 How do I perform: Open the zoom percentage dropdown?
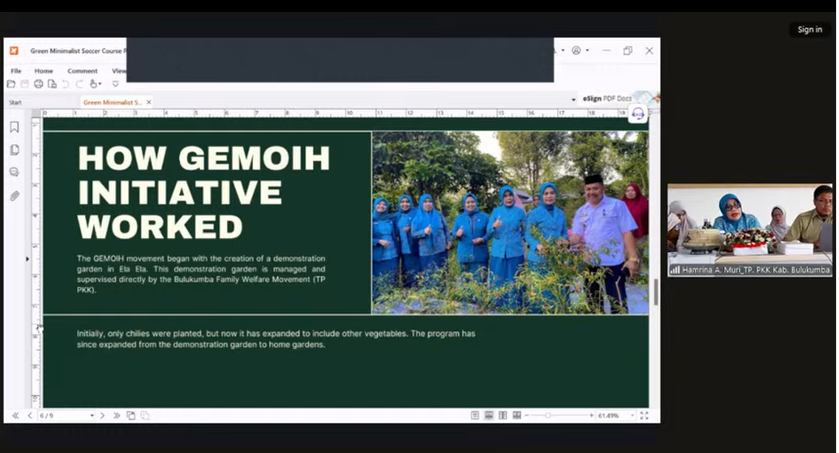pos(630,415)
